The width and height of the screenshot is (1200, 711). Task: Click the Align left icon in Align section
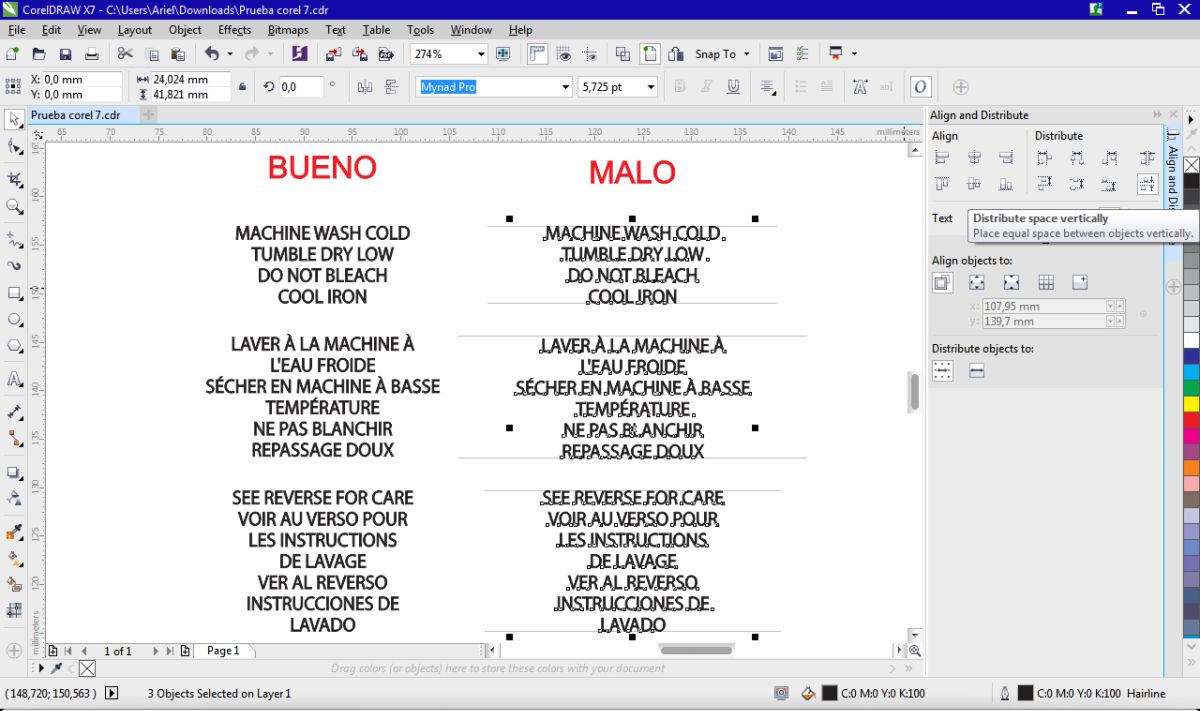coord(941,158)
